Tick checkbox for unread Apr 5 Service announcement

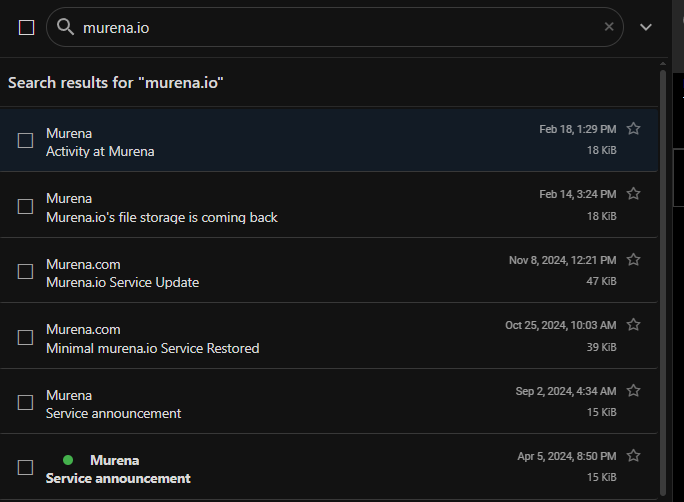(x=25, y=468)
